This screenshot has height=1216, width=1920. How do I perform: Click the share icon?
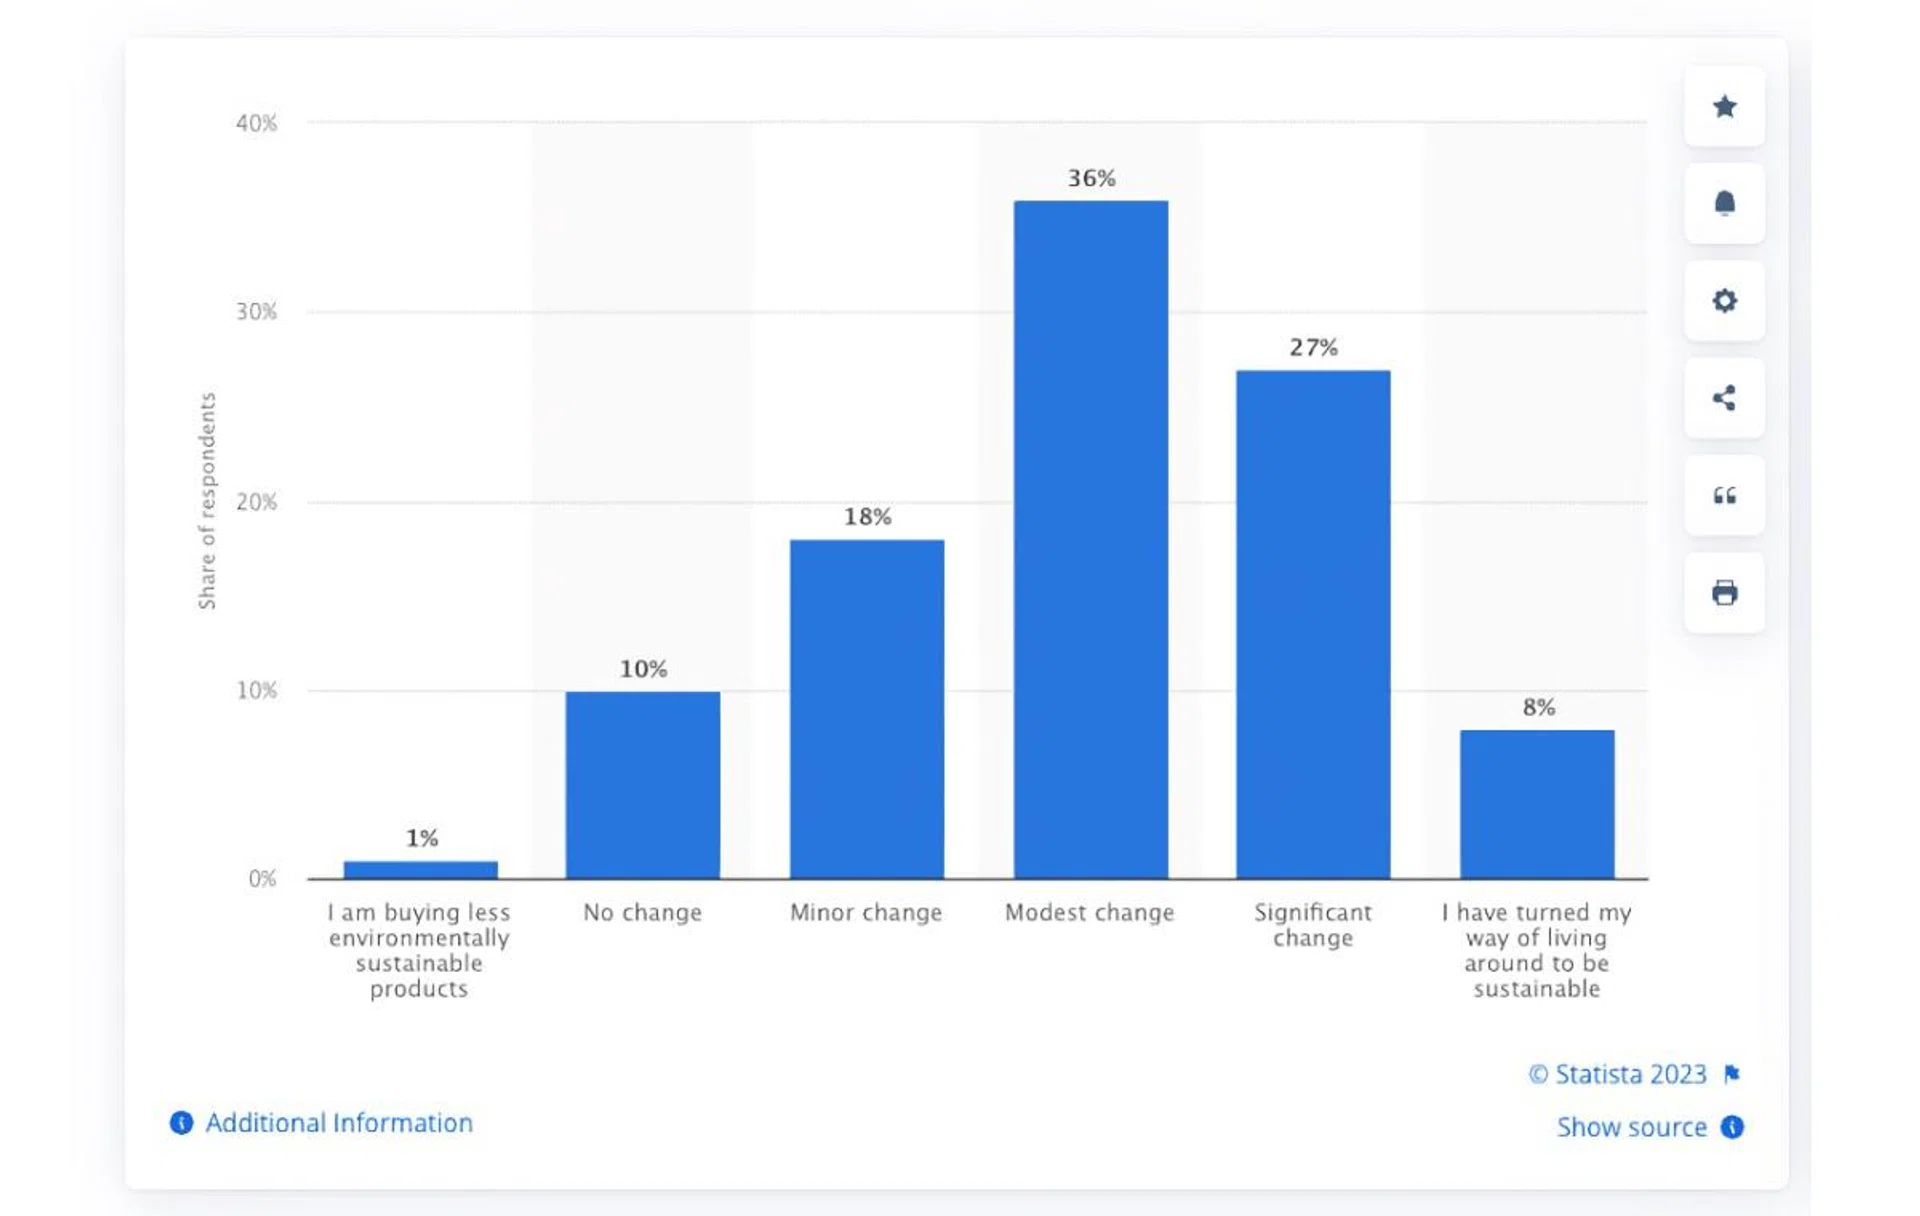pyautogui.click(x=1724, y=398)
